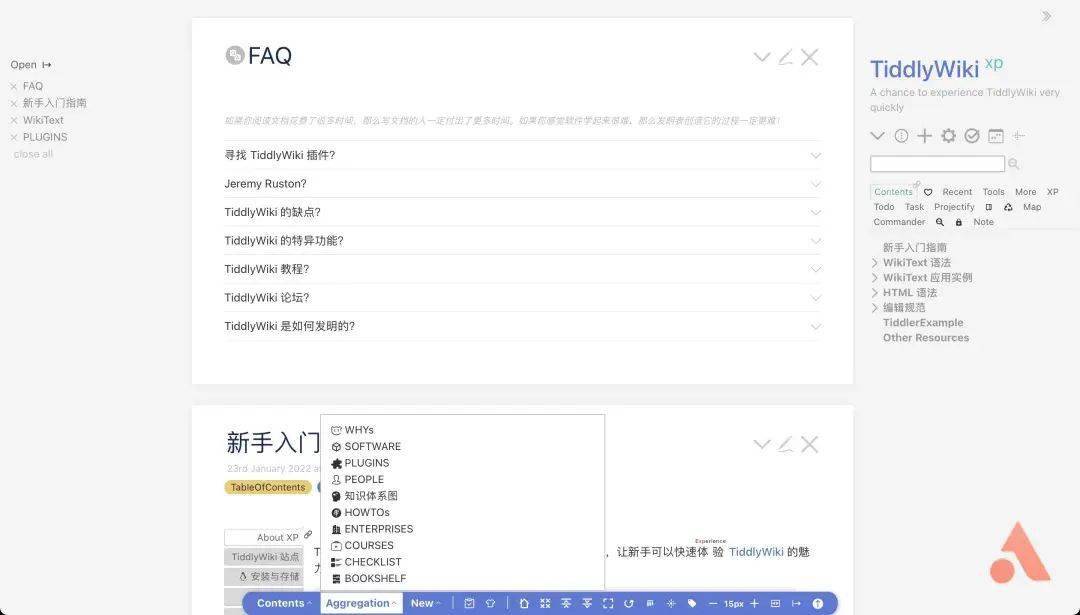The width and height of the screenshot is (1080, 615).
Task: Open the info icon at the toolbar's right end
Action: point(817,603)
